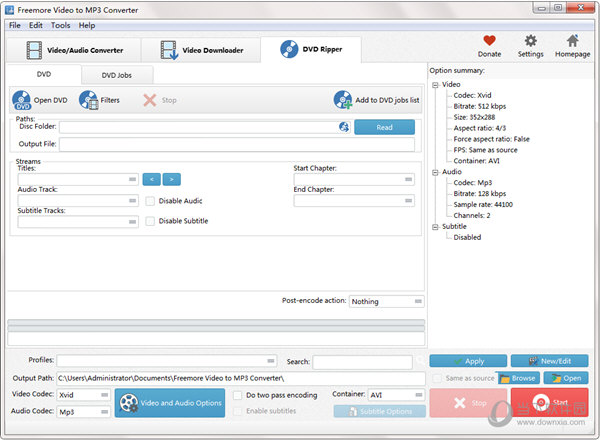The height and width of the screenshot is (440, 600).
Task: Enable Disable Audio checkbox
Action: [150, 201]
